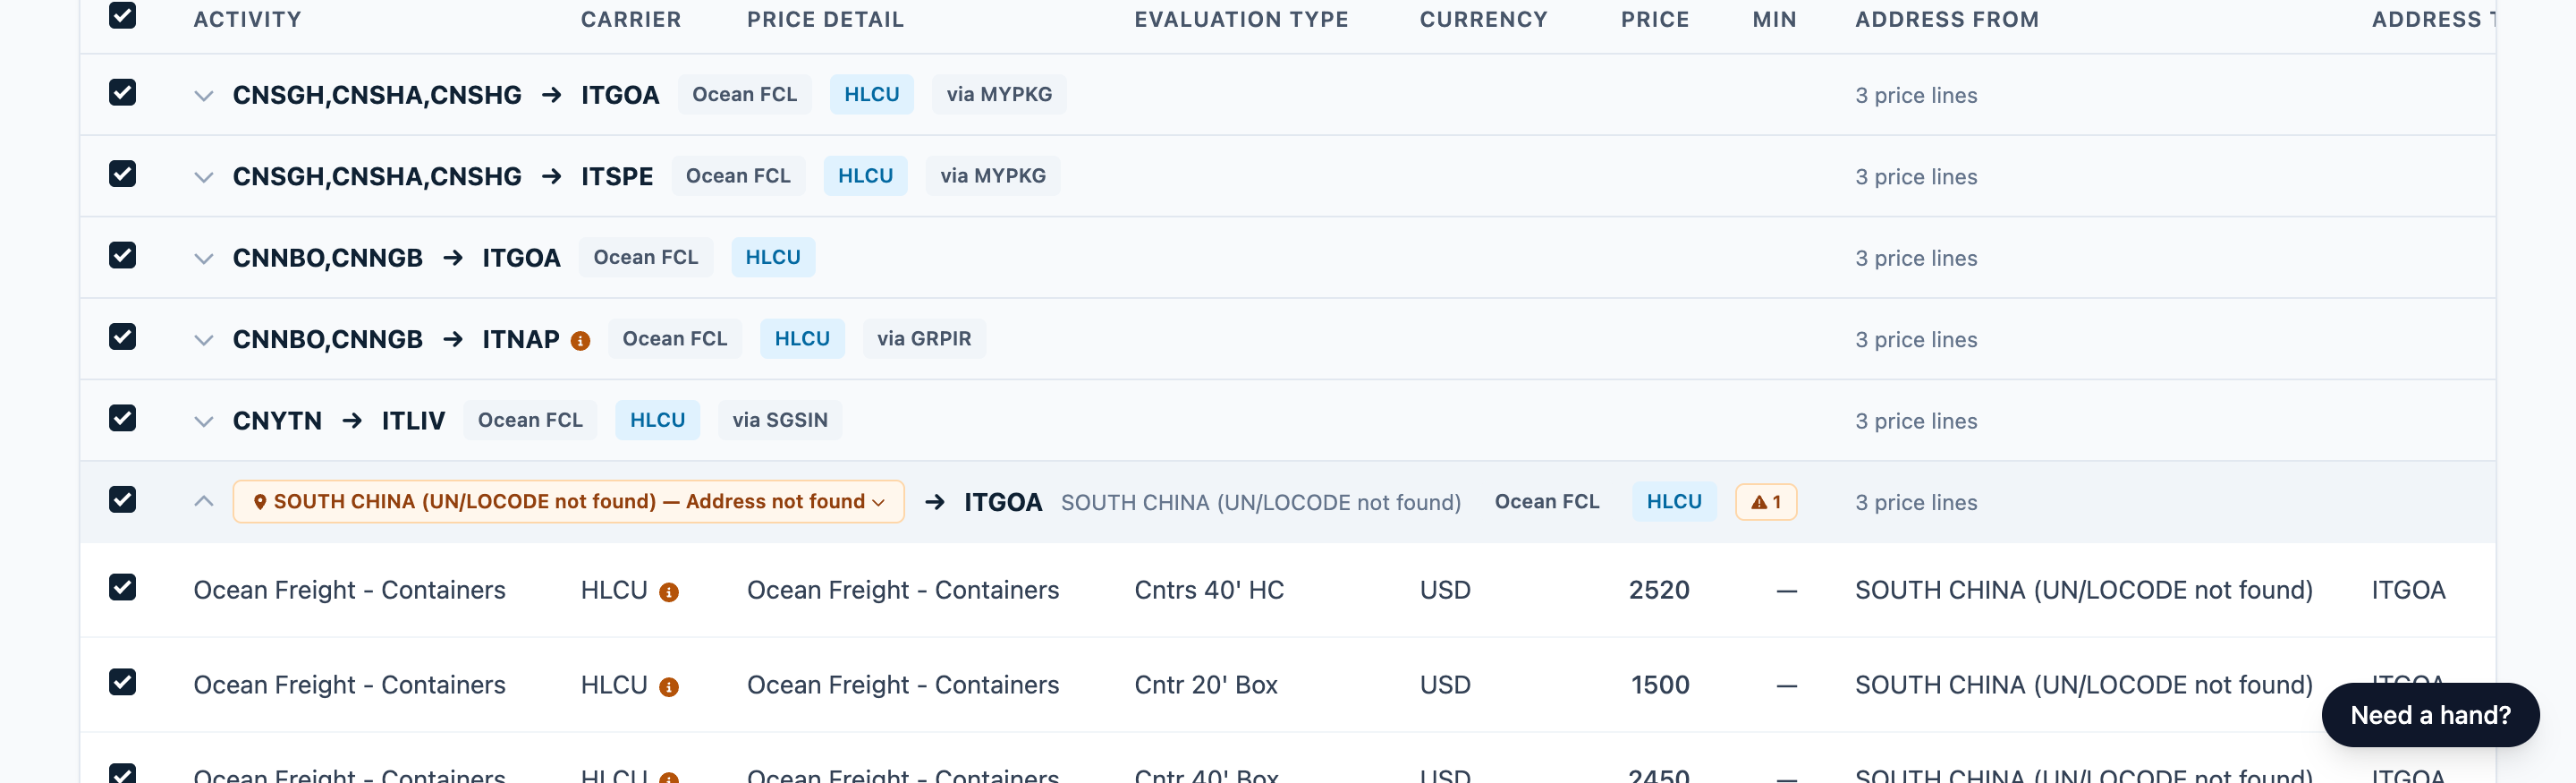Click the arrow icon before ITLIV
This screenshot has height=783, width=2576.
(352, 421)
